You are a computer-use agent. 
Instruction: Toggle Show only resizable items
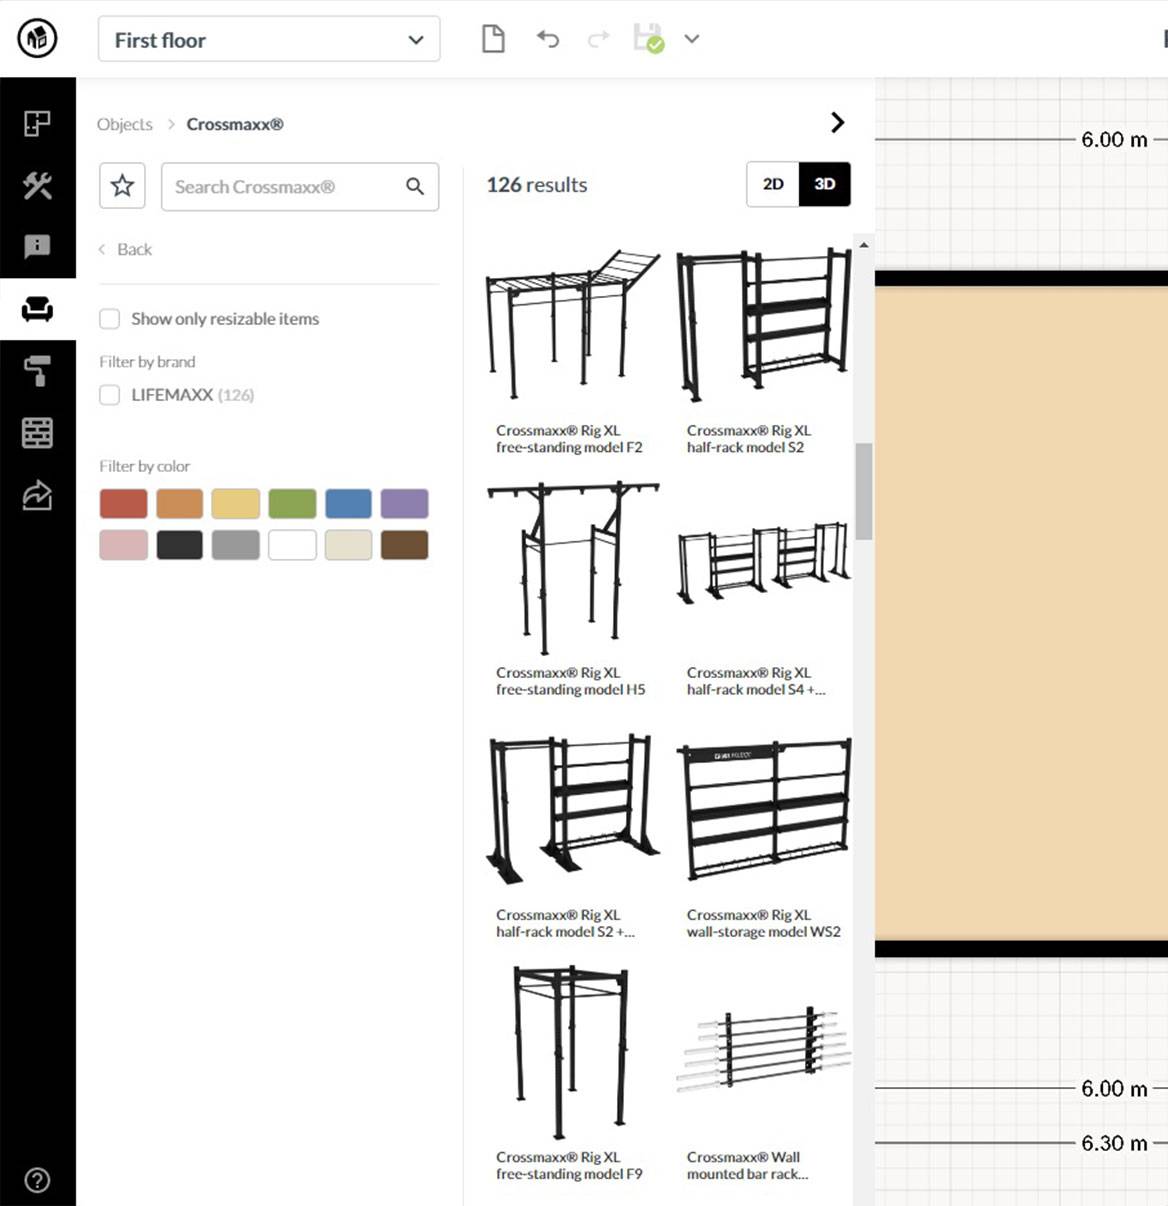pyautogui.click(x=110, y=319)
